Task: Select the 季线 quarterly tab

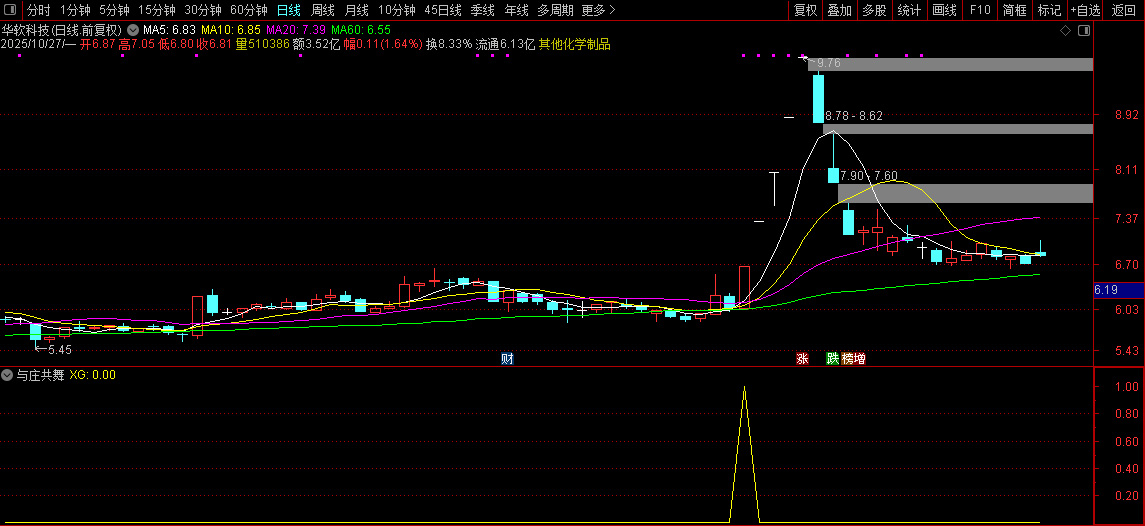Action: coord(482,10)
